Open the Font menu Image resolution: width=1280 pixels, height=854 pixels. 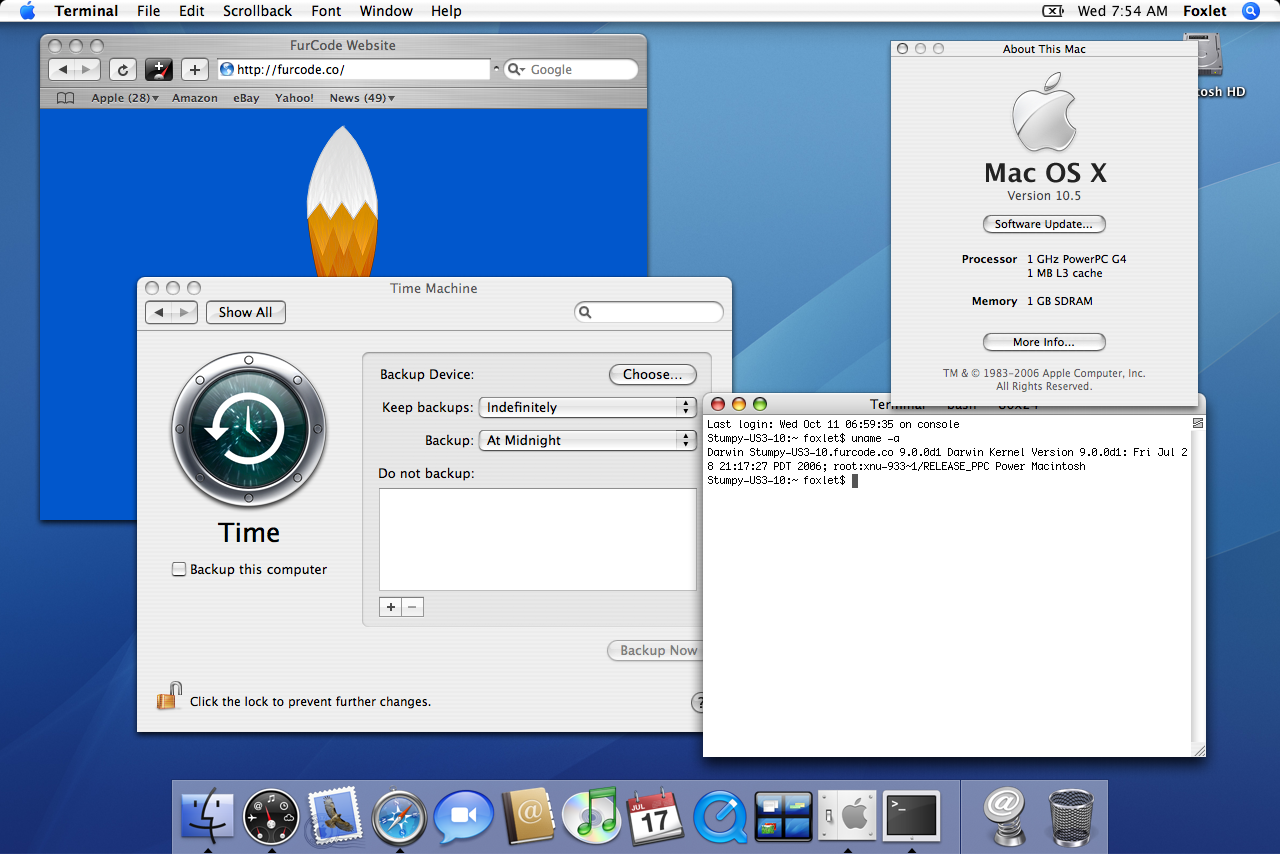click(x=326, y=11)
